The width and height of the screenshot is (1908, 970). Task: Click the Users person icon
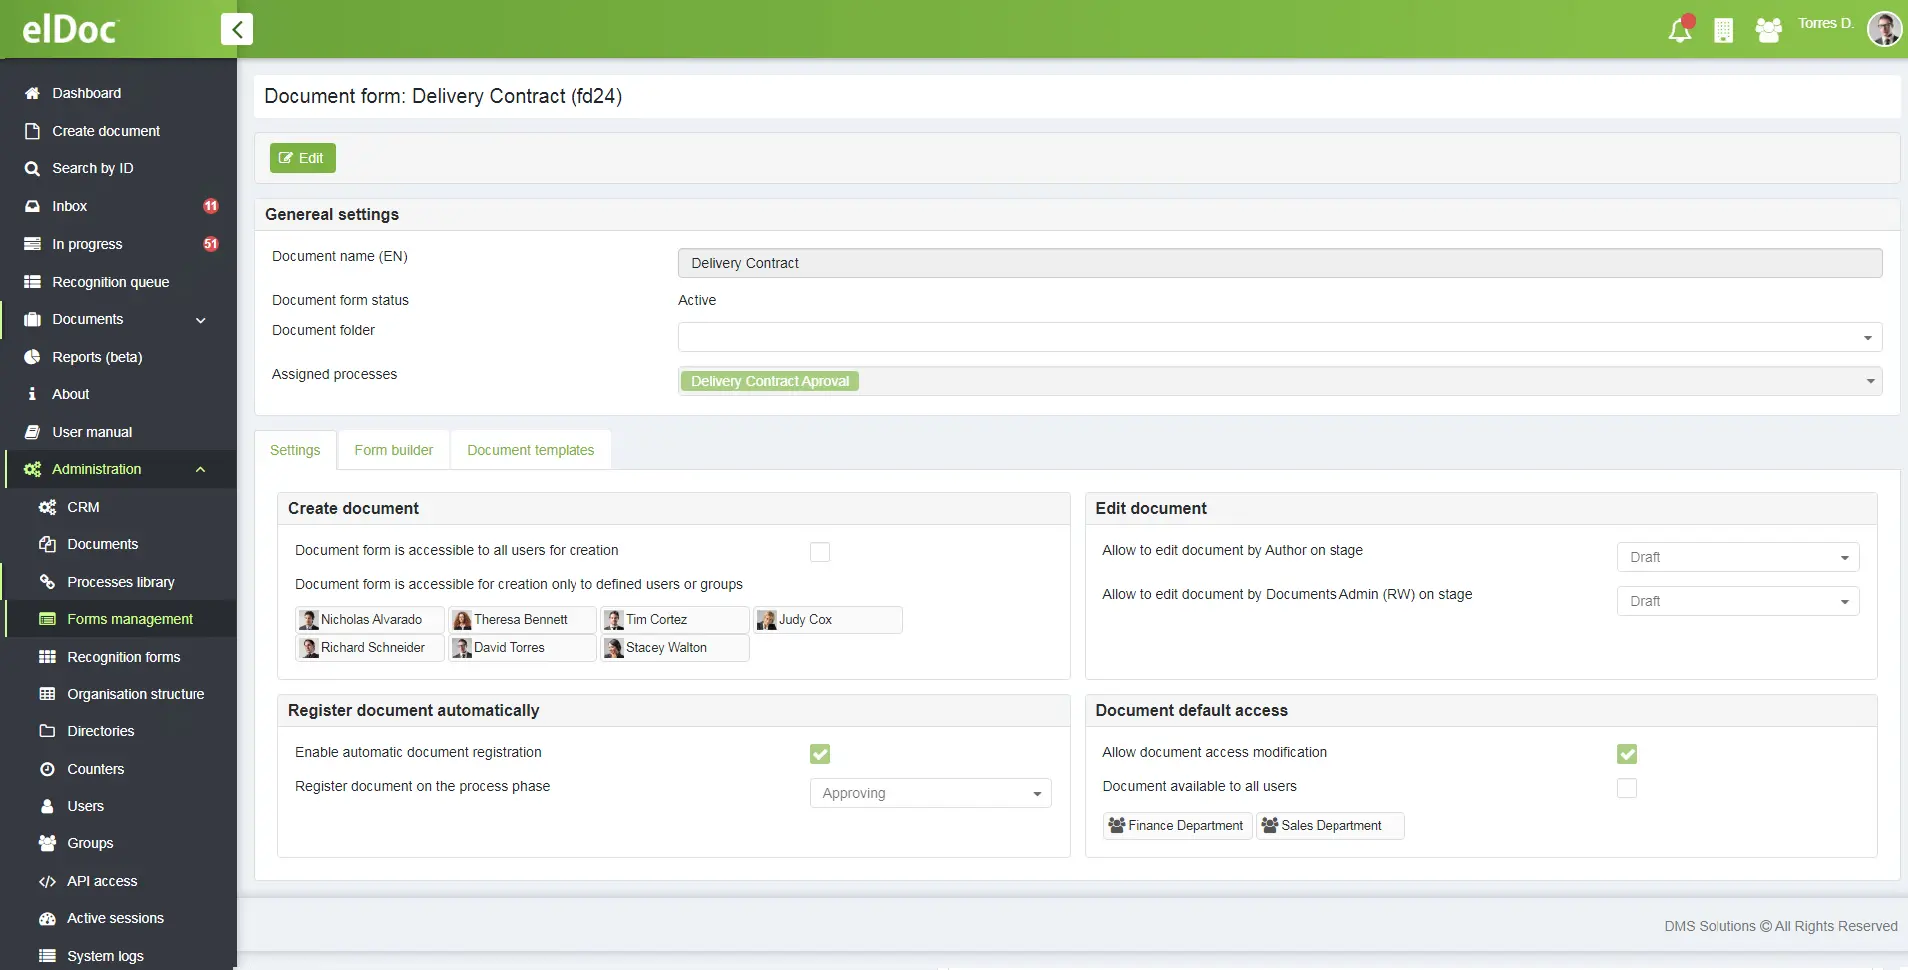47,806
